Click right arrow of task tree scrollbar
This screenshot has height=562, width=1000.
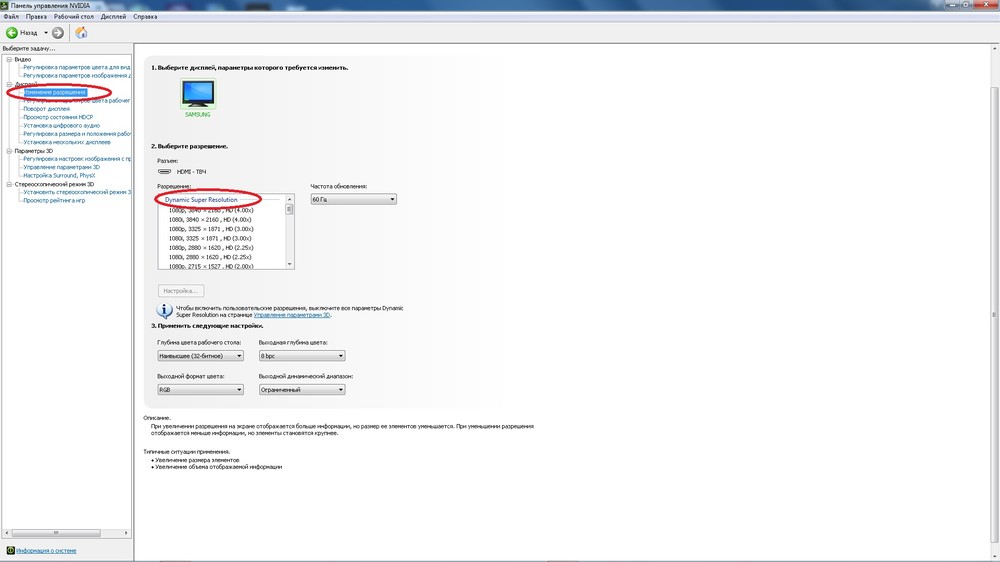tap(126, 533)
